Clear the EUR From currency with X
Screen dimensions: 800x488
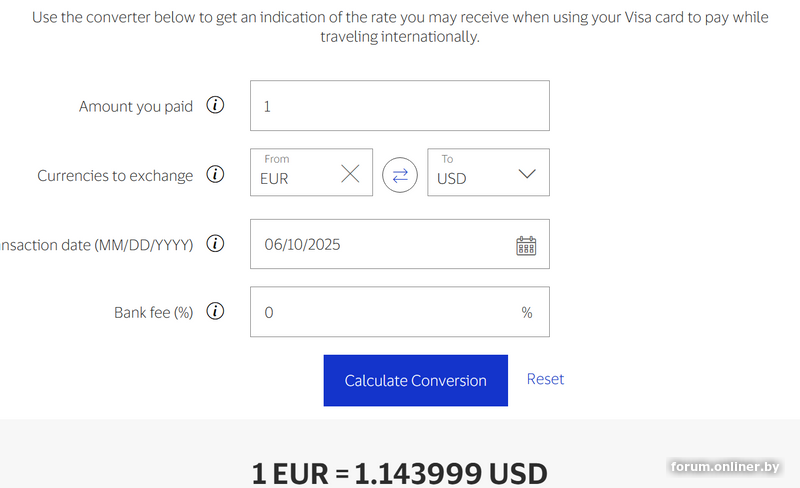point(350,174)
